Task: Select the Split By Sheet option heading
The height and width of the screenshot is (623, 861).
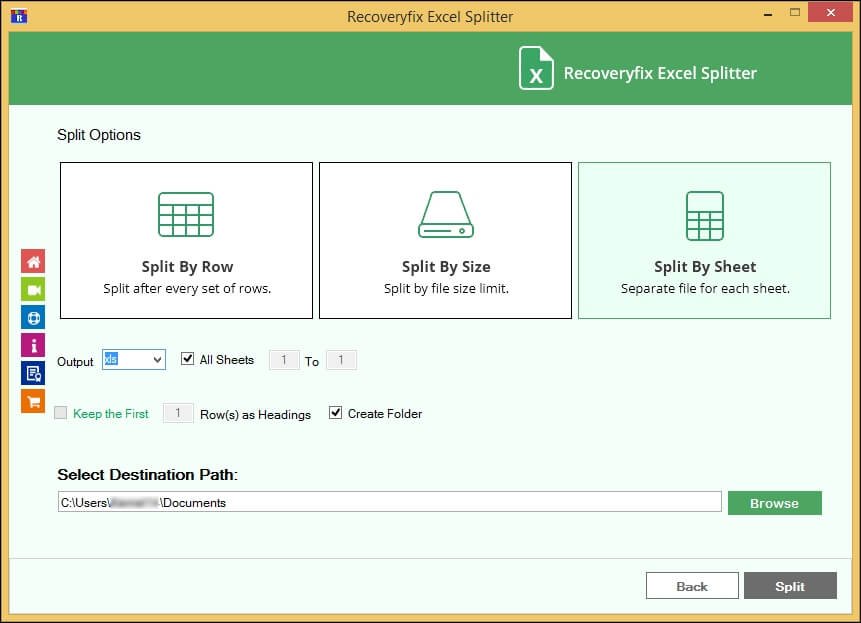Action: click(x=705, y=267)
